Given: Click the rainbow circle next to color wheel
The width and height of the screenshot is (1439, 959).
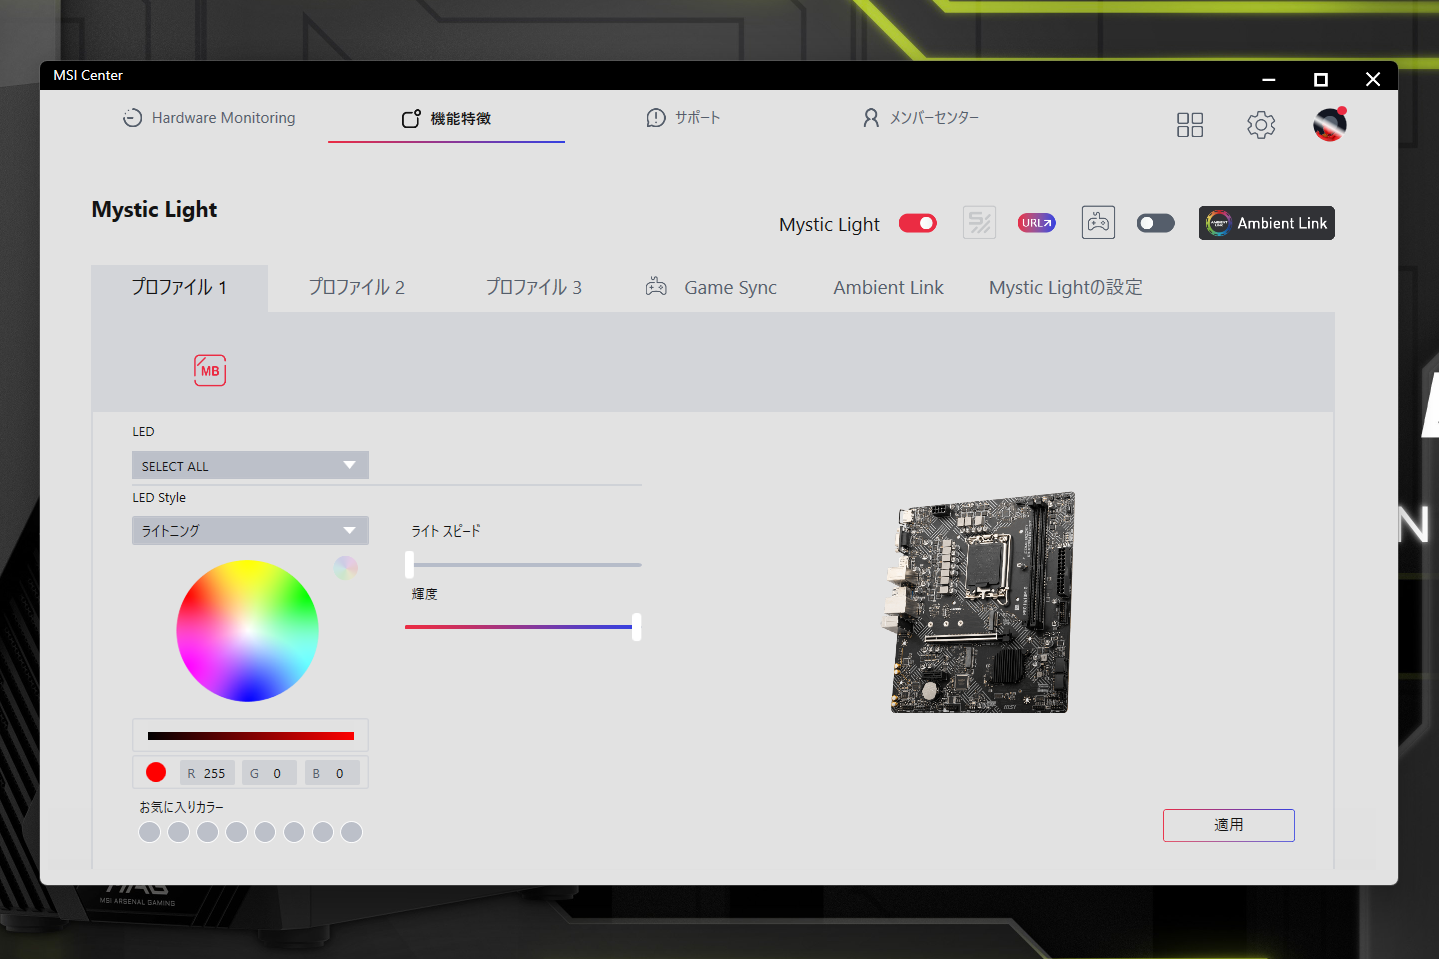Looking at the screenshot, I should point(344,567).
